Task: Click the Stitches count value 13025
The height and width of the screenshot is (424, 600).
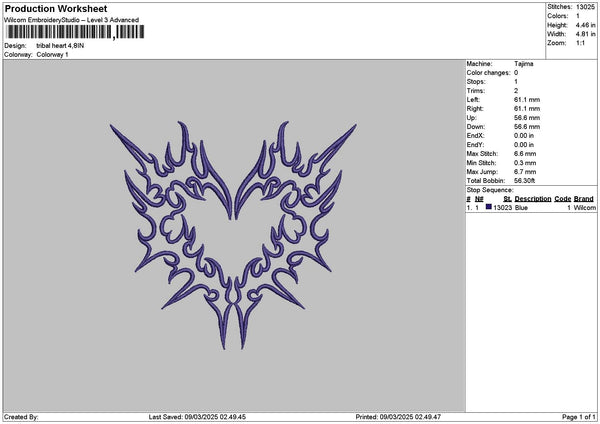Action: [585, 7]
